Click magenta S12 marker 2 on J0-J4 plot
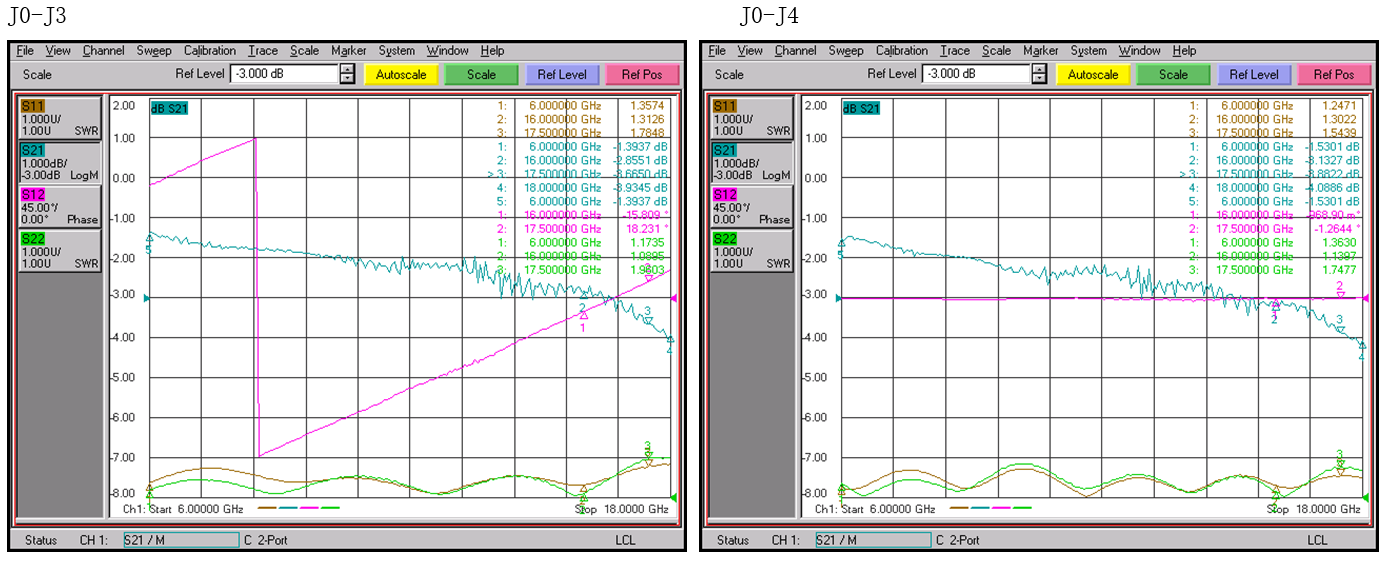Image resolution: width=1389 pixels, height=564 pixels. 1340,294
